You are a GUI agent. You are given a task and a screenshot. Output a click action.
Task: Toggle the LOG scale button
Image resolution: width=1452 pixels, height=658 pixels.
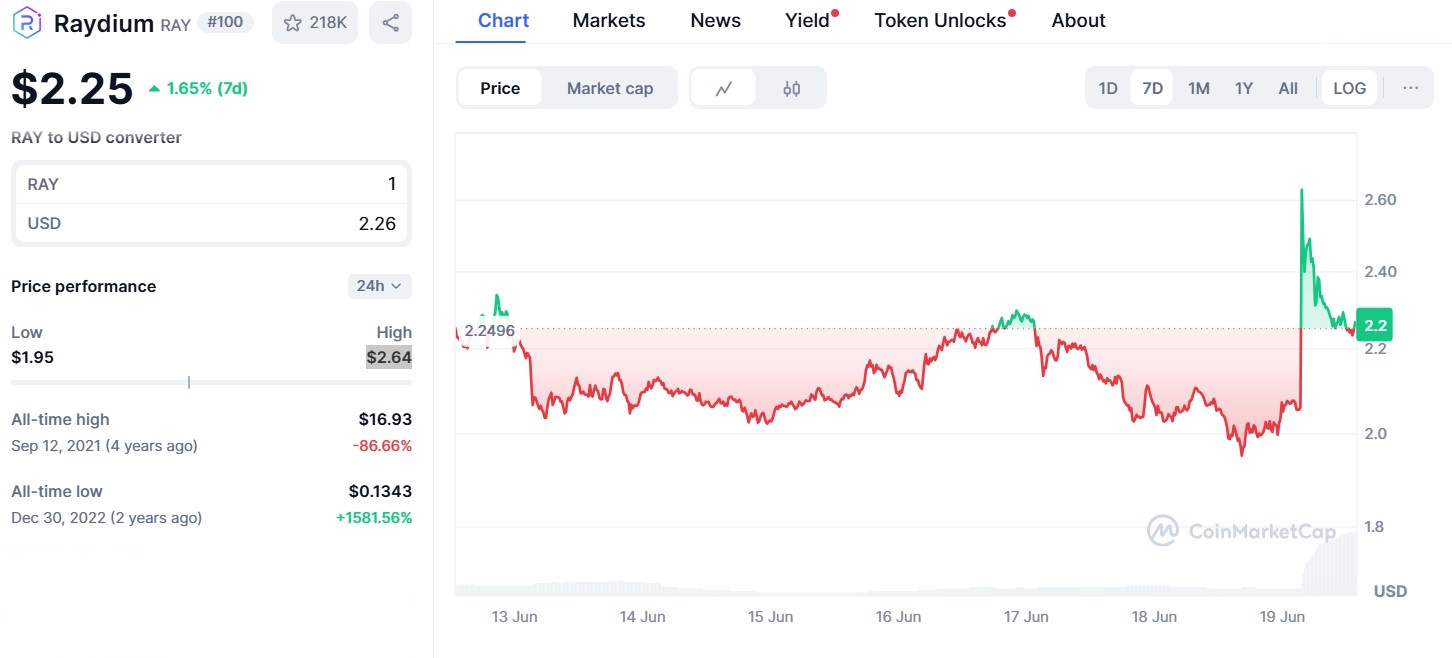(1349, 88)
